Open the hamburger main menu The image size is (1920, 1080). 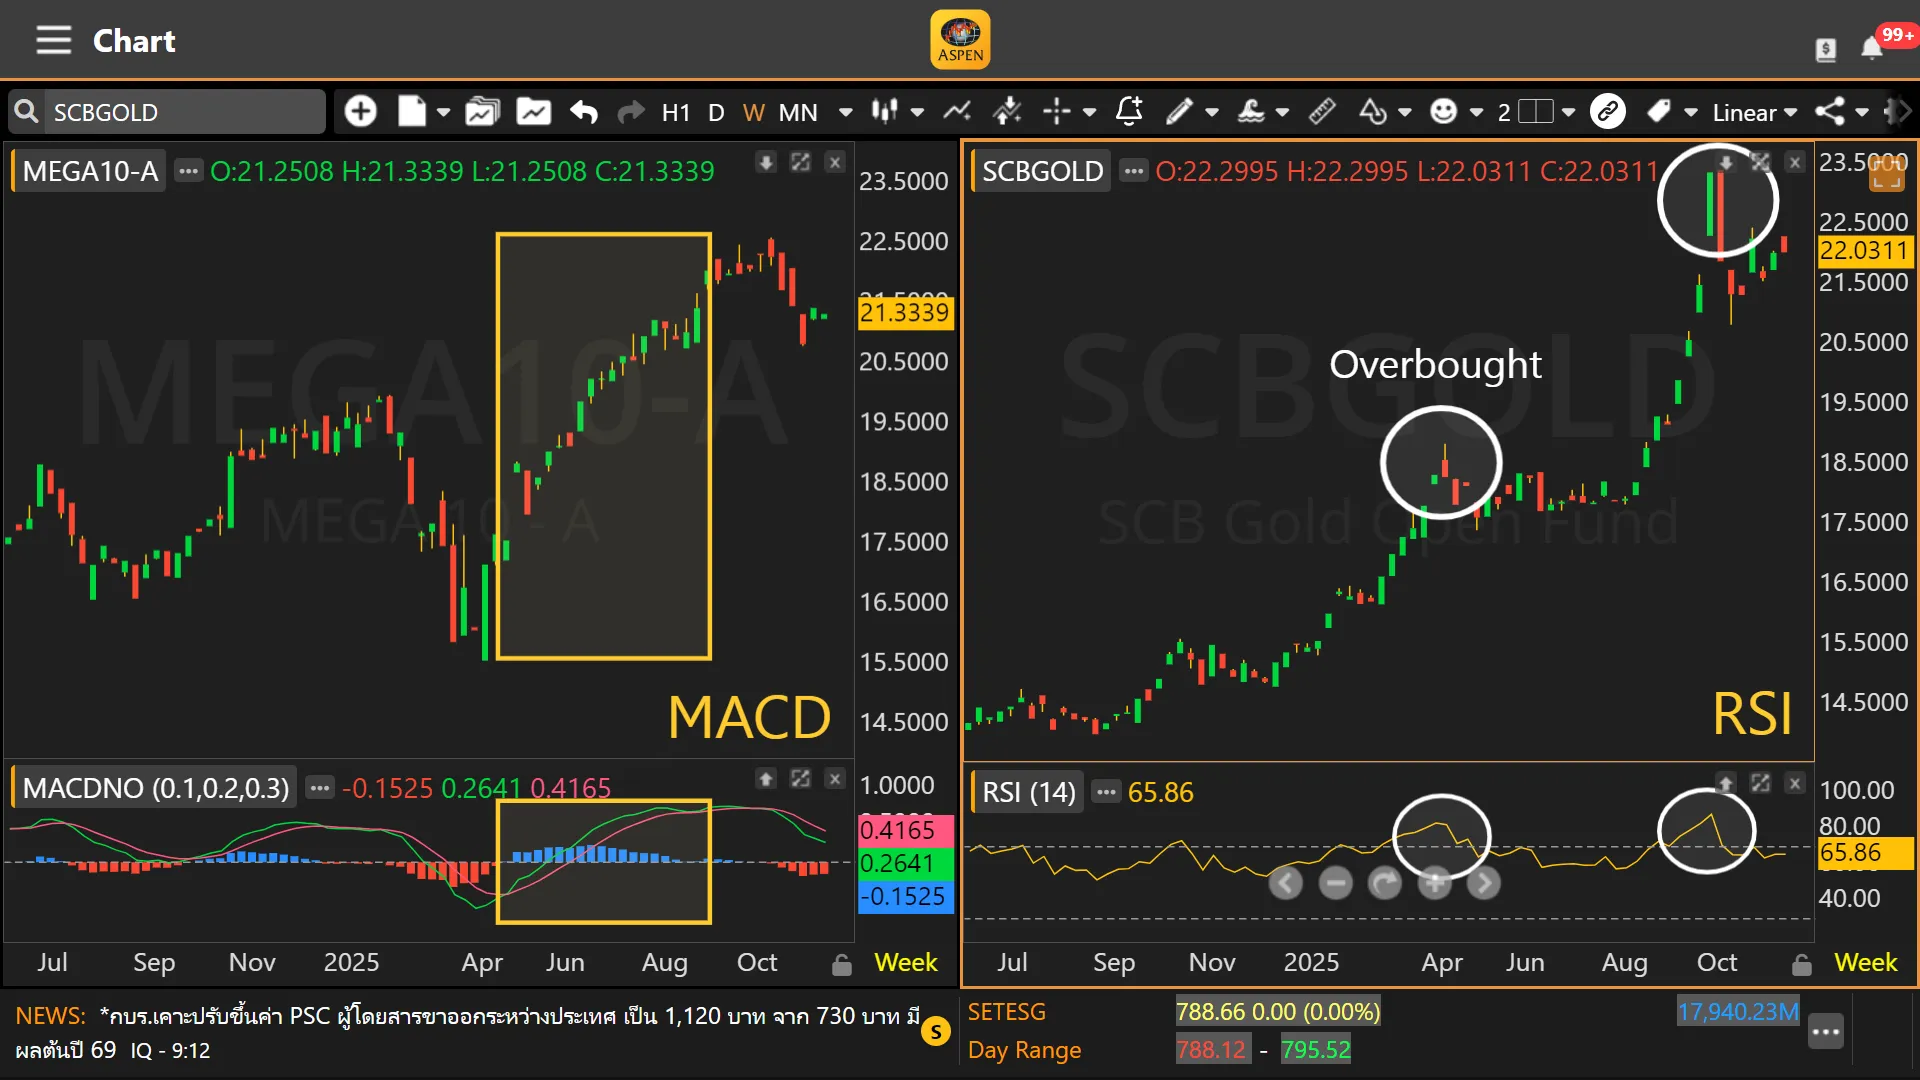[x=53, y=40]
